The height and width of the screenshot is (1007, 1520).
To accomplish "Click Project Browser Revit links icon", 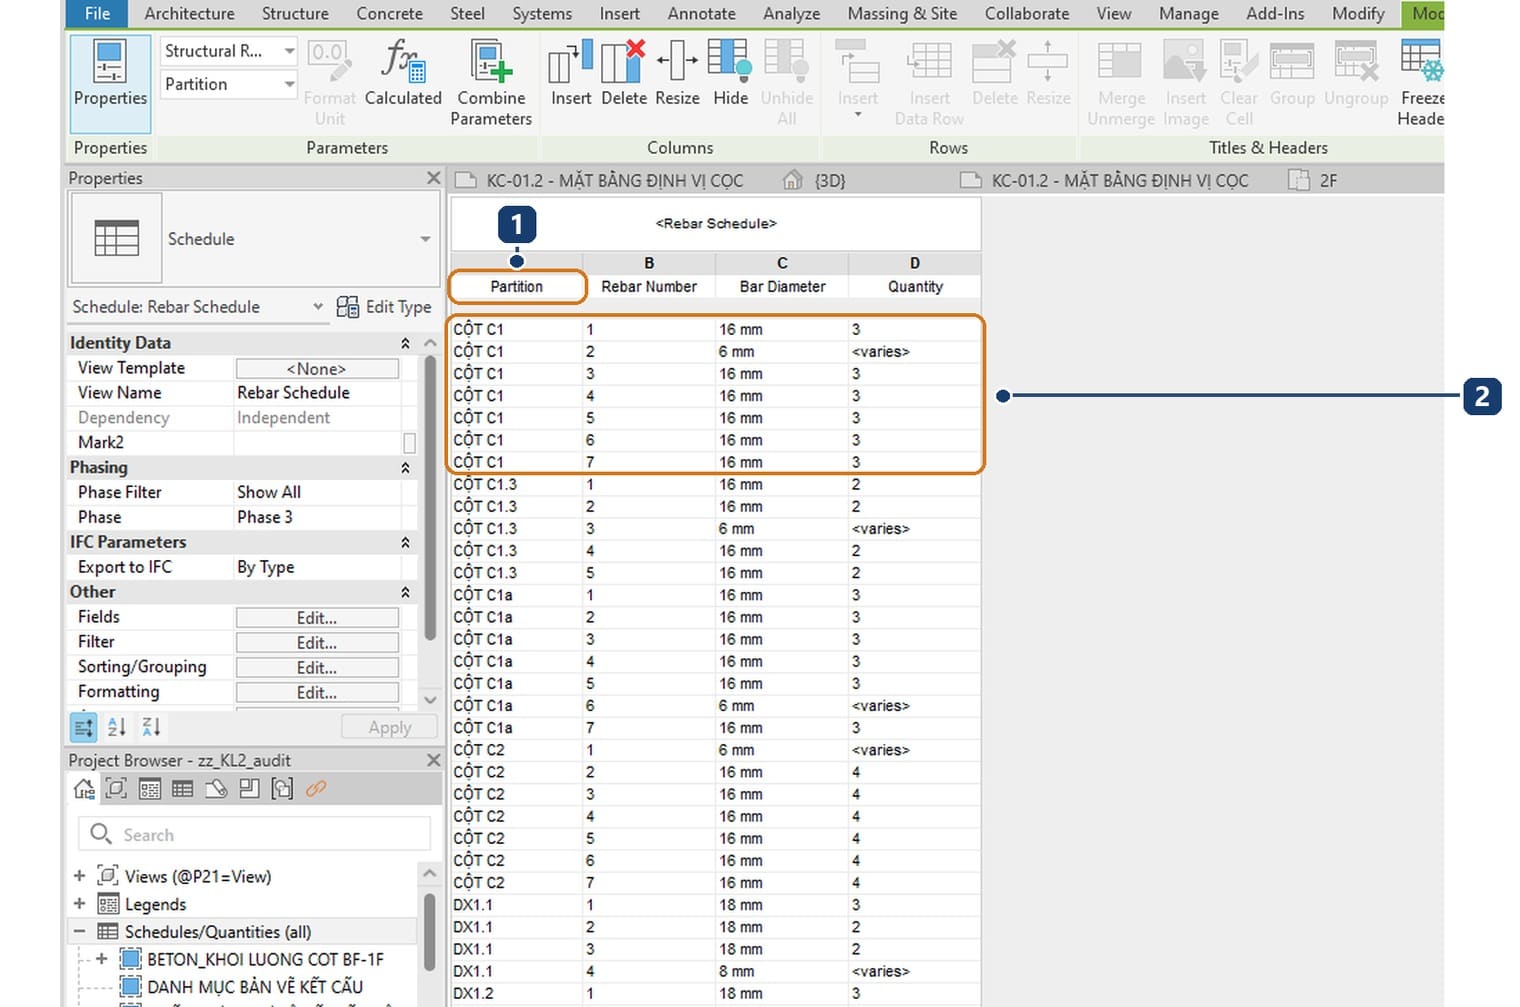I will [x=316, y=789].
